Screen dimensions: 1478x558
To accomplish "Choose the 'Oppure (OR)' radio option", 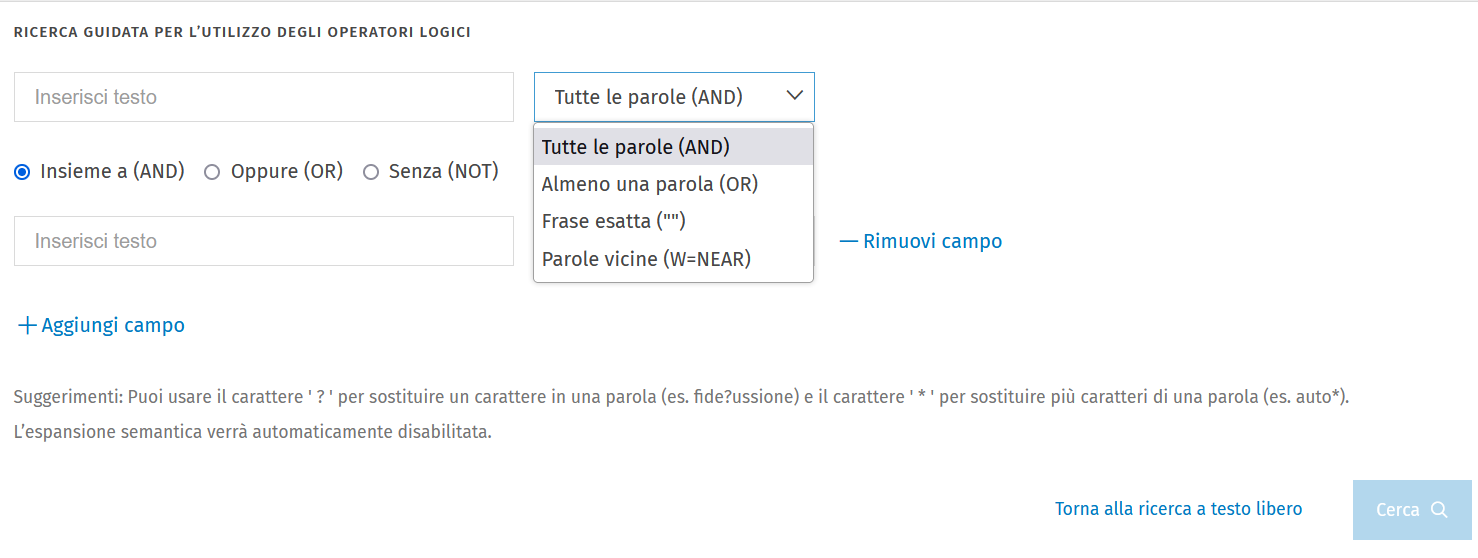I will pyautogui.click(x=212, y=172).
